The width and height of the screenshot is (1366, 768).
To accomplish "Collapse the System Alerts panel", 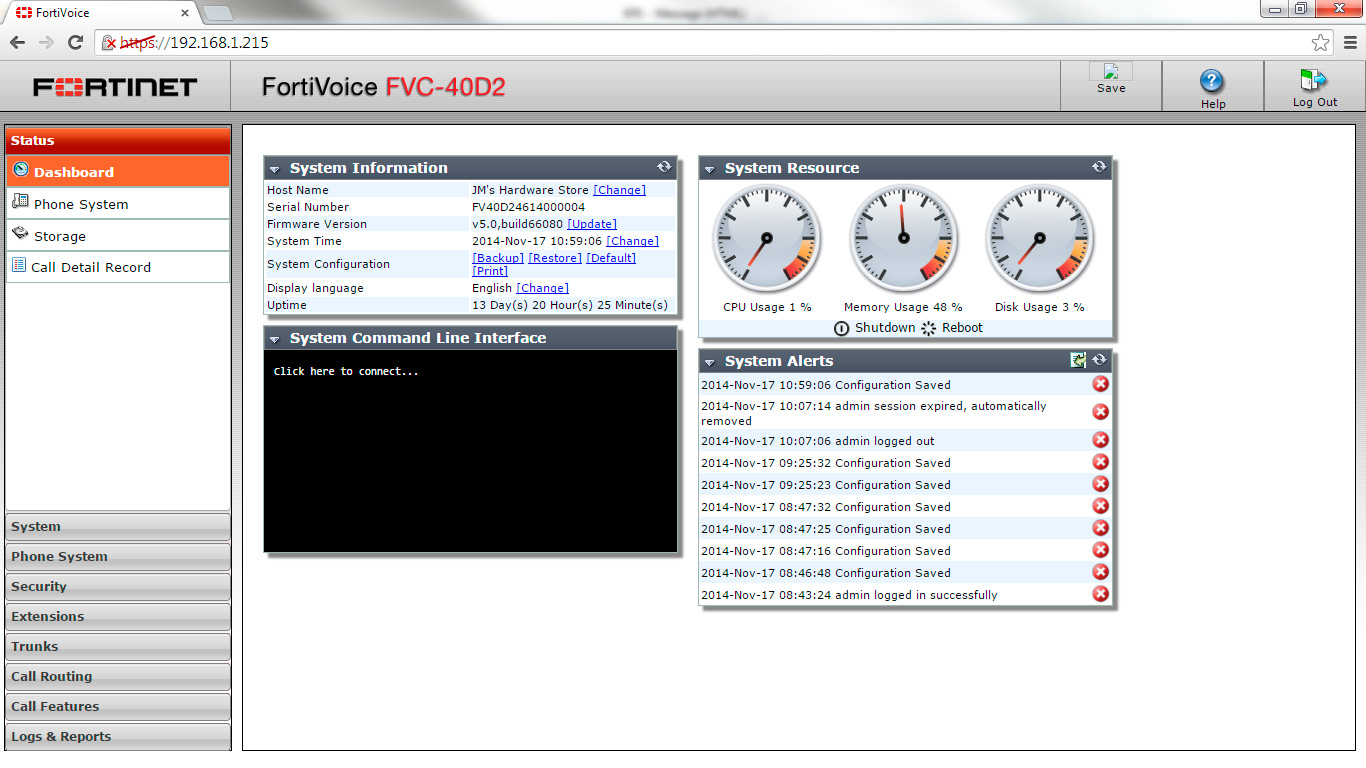I will coord(709,362).
